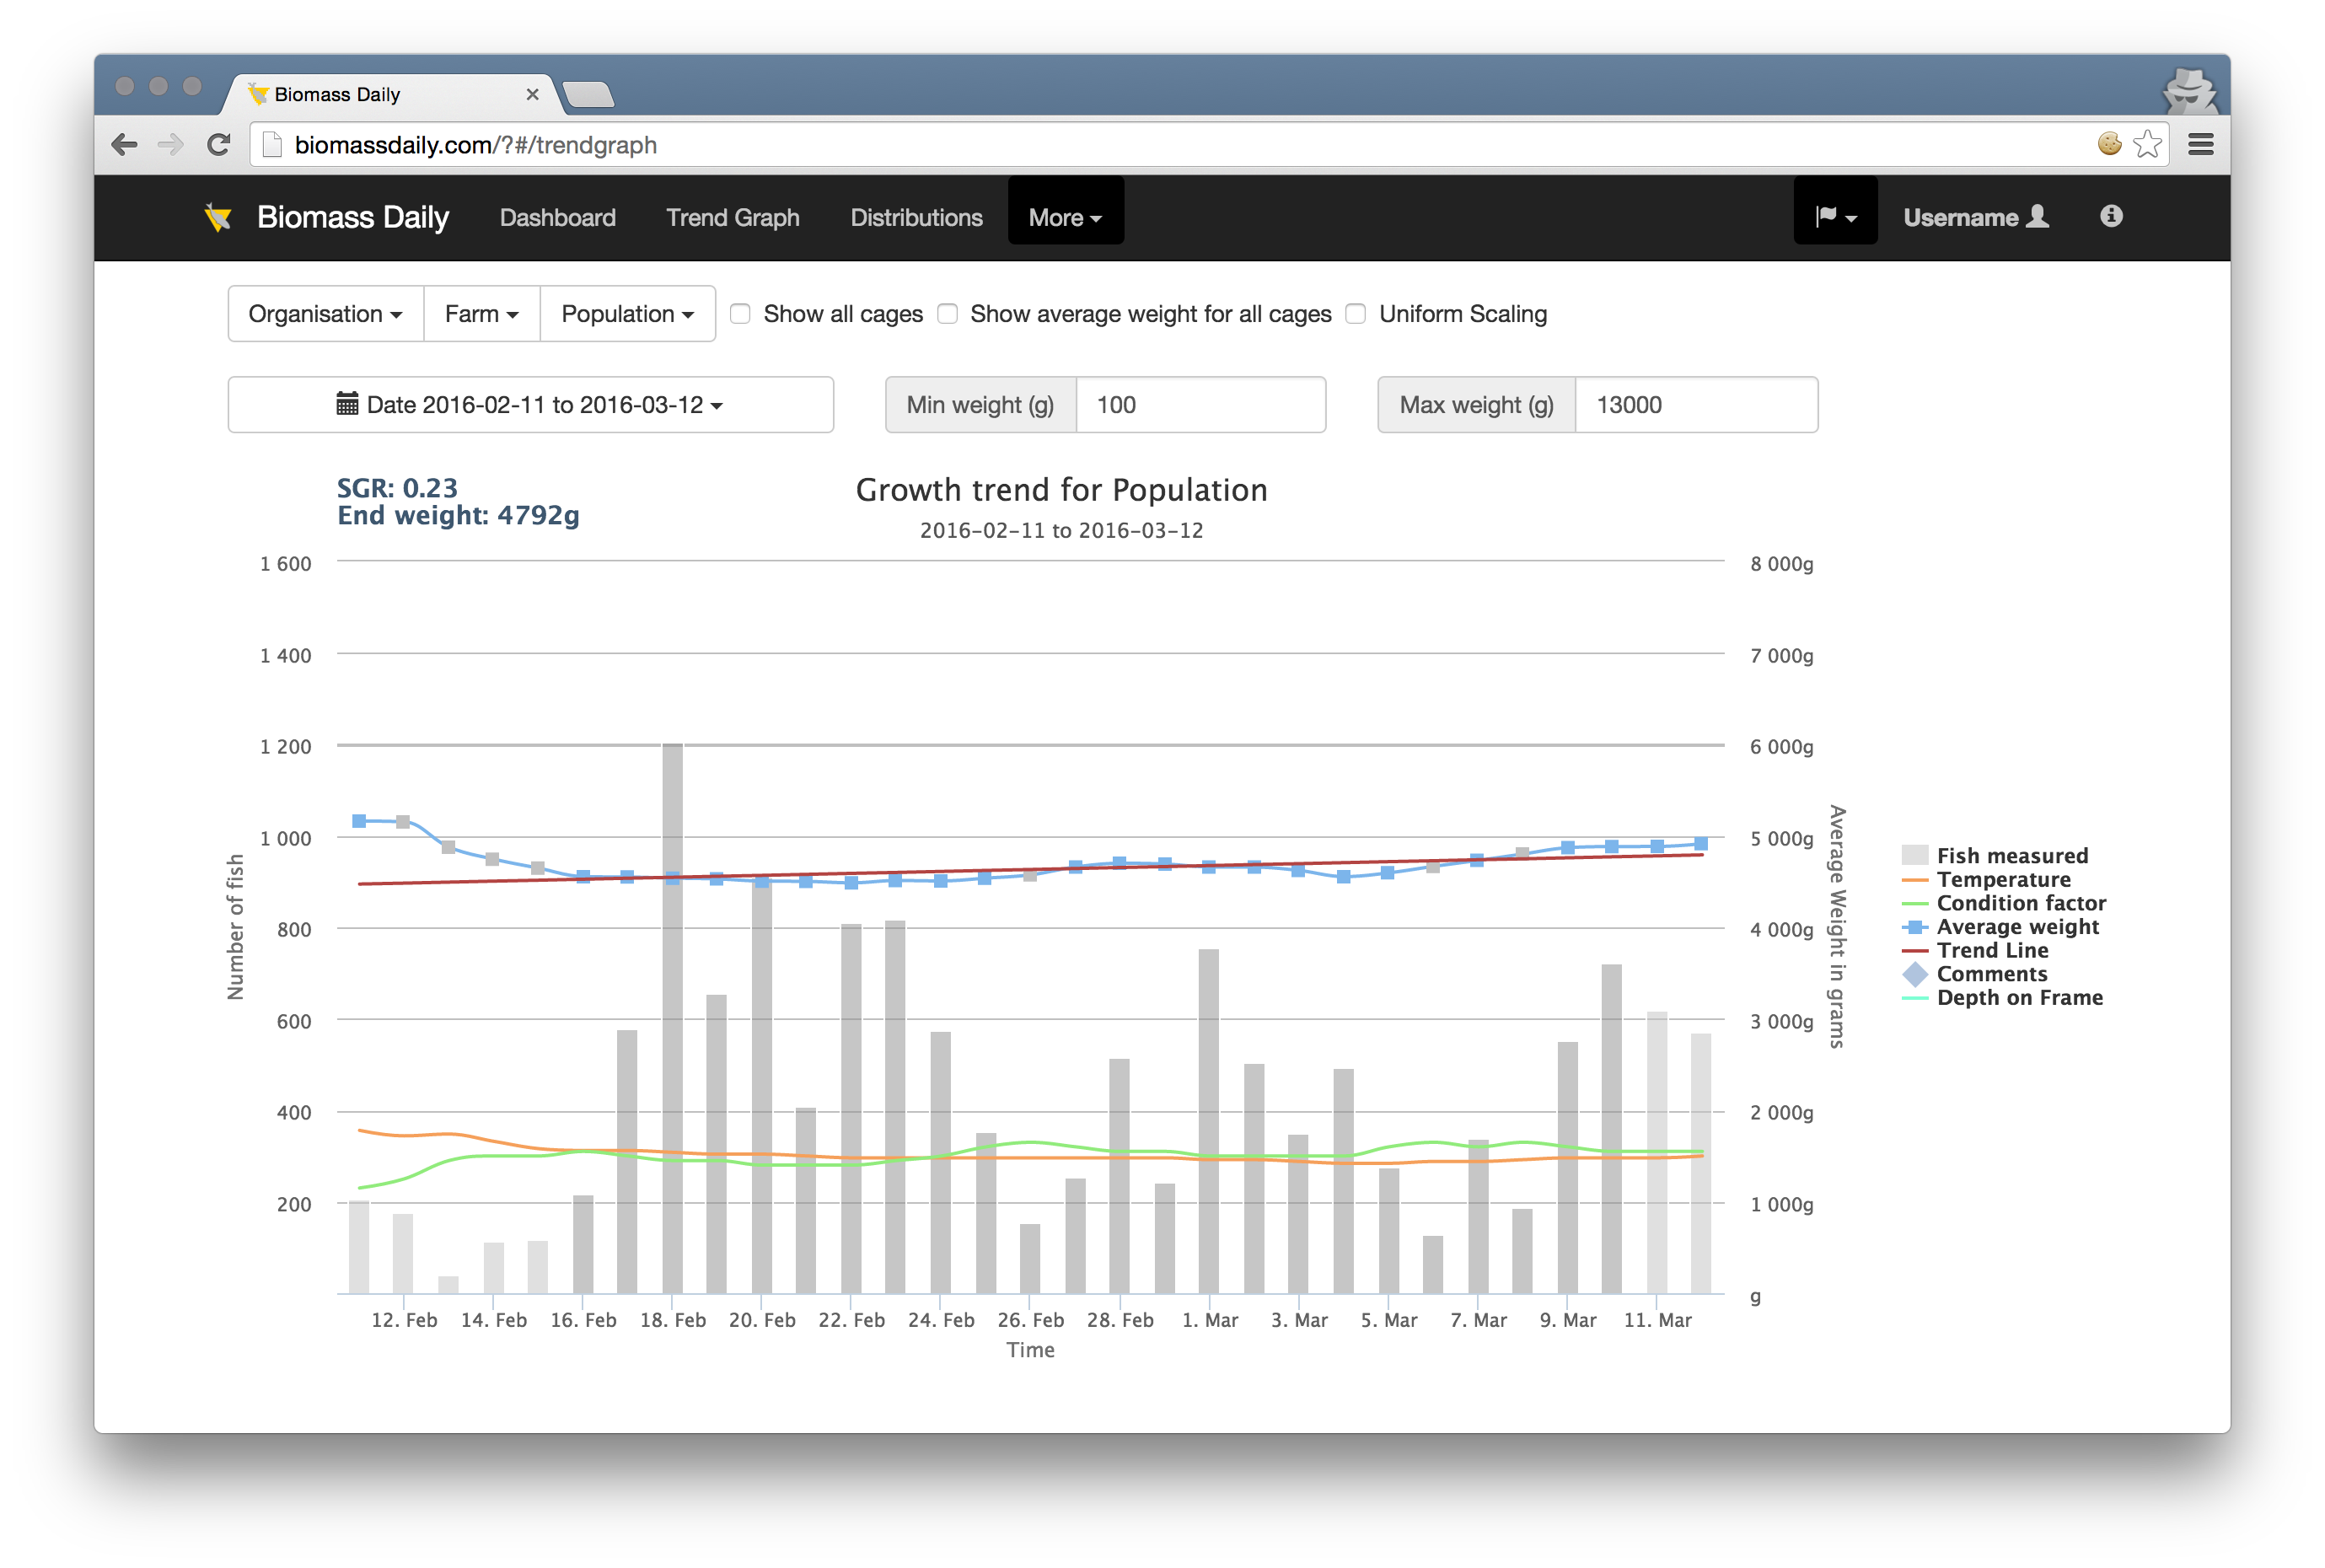Click the SGR: 0.23 label
The width and height of the screenshot is (2325, 1568).
397,488
